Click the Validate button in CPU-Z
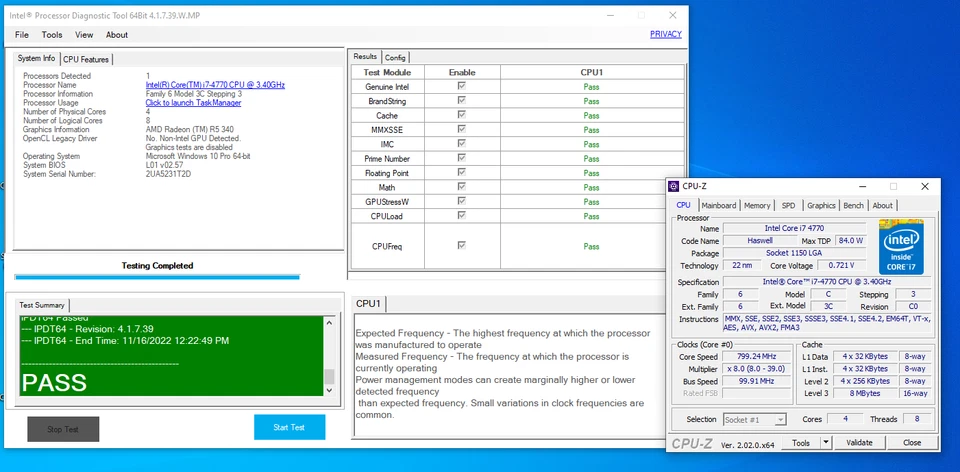Viewport: 960px width, 472px height. coord(859,442)
